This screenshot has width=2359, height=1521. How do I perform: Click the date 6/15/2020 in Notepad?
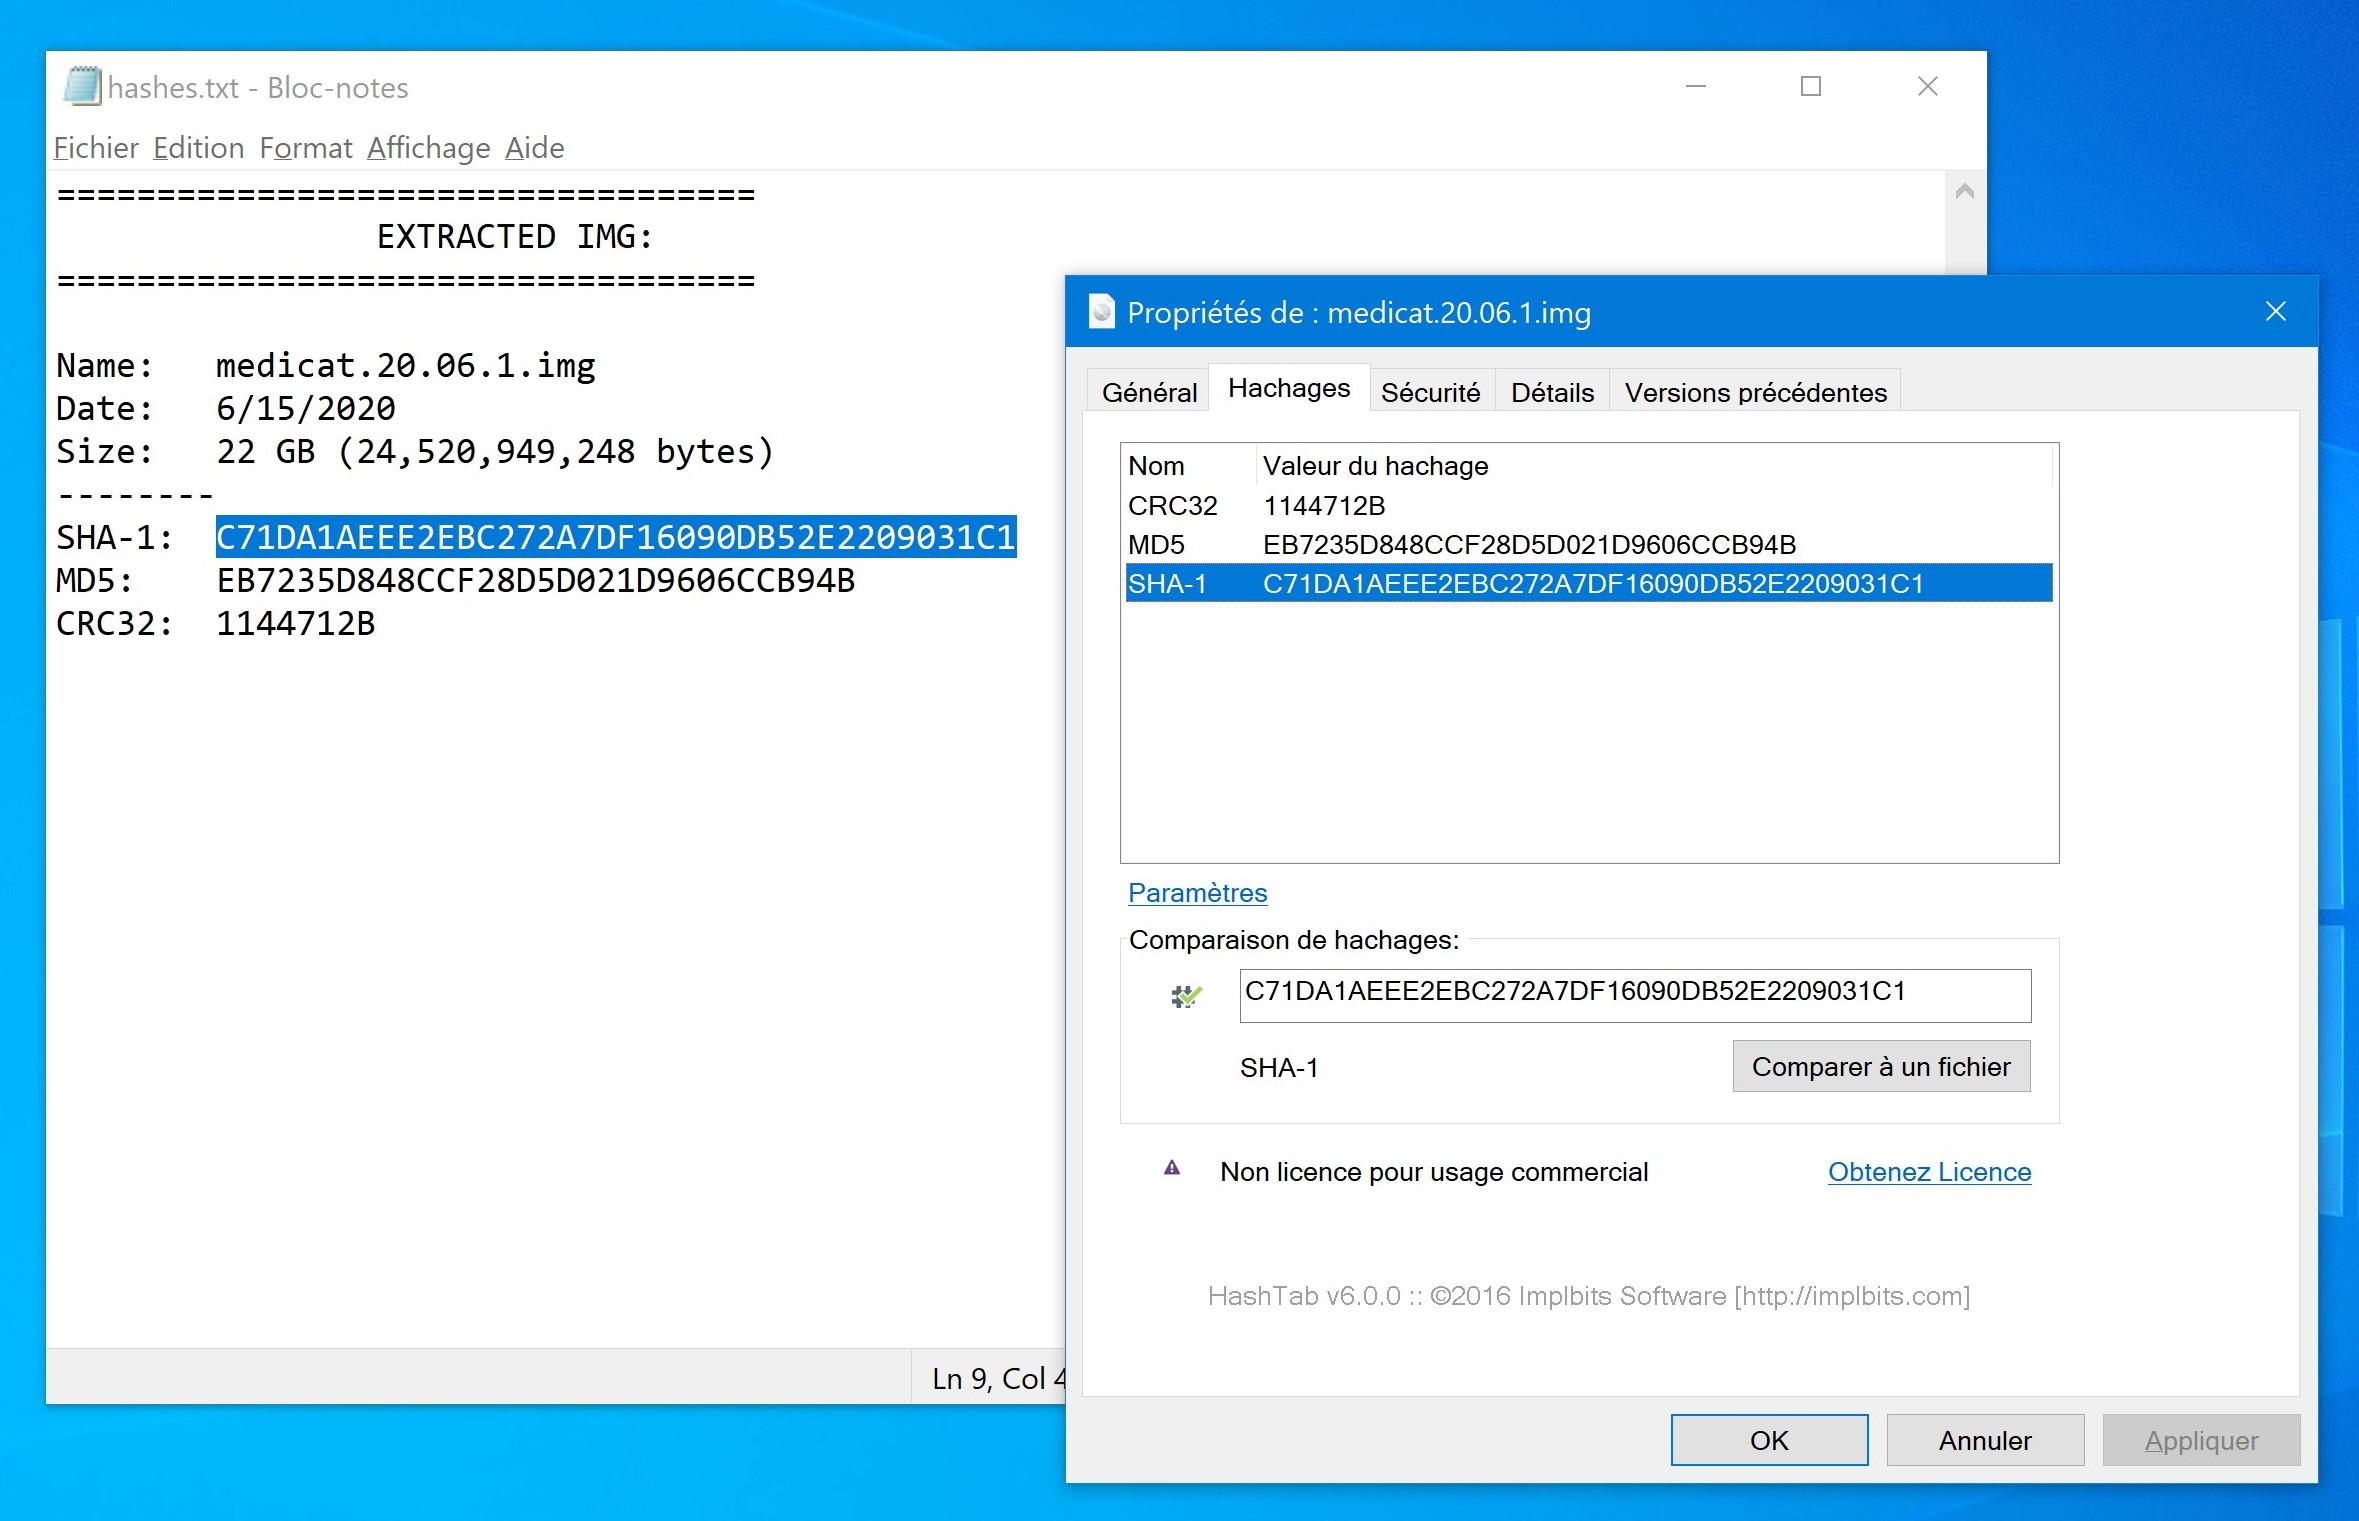(x=305, y=408)
